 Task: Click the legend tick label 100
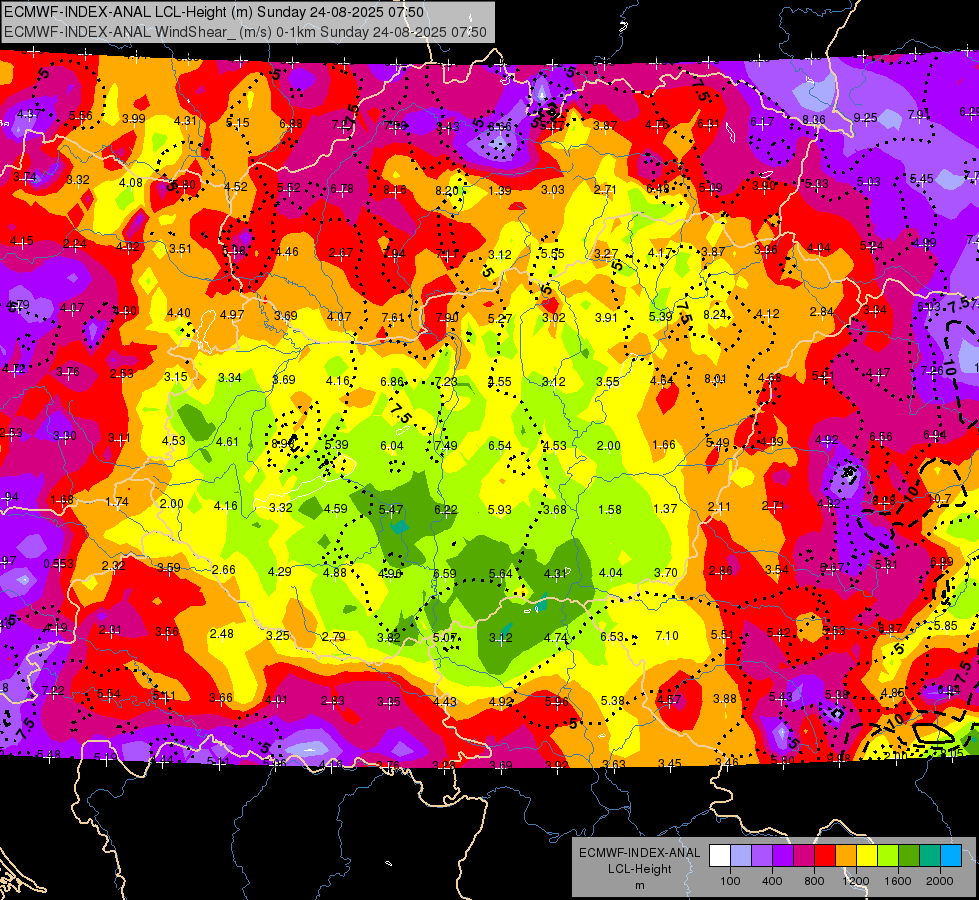tap(731, 881)
